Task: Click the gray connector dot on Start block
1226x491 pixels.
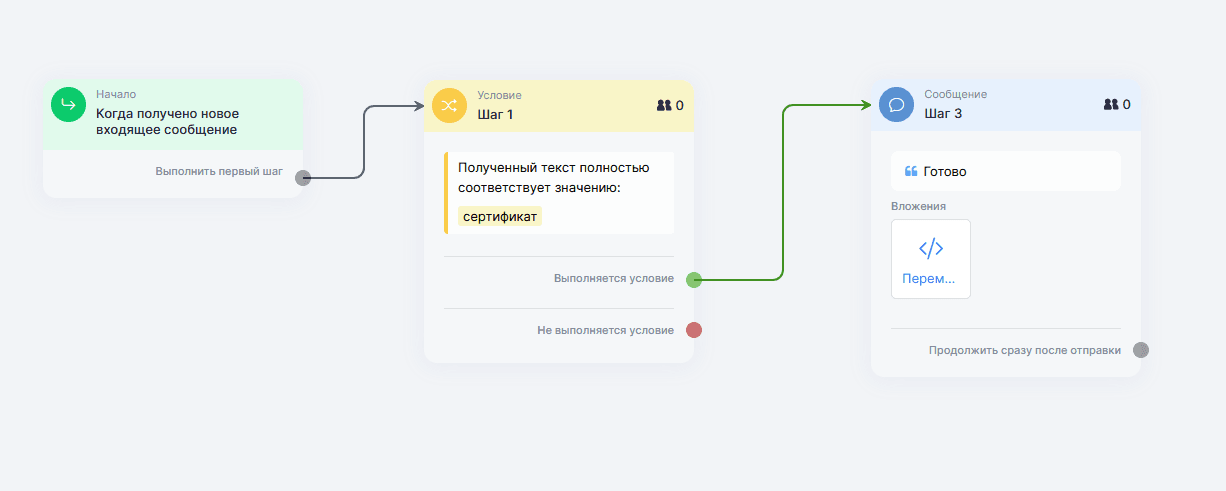Action: pyautogui.click(x=303, y=178)
